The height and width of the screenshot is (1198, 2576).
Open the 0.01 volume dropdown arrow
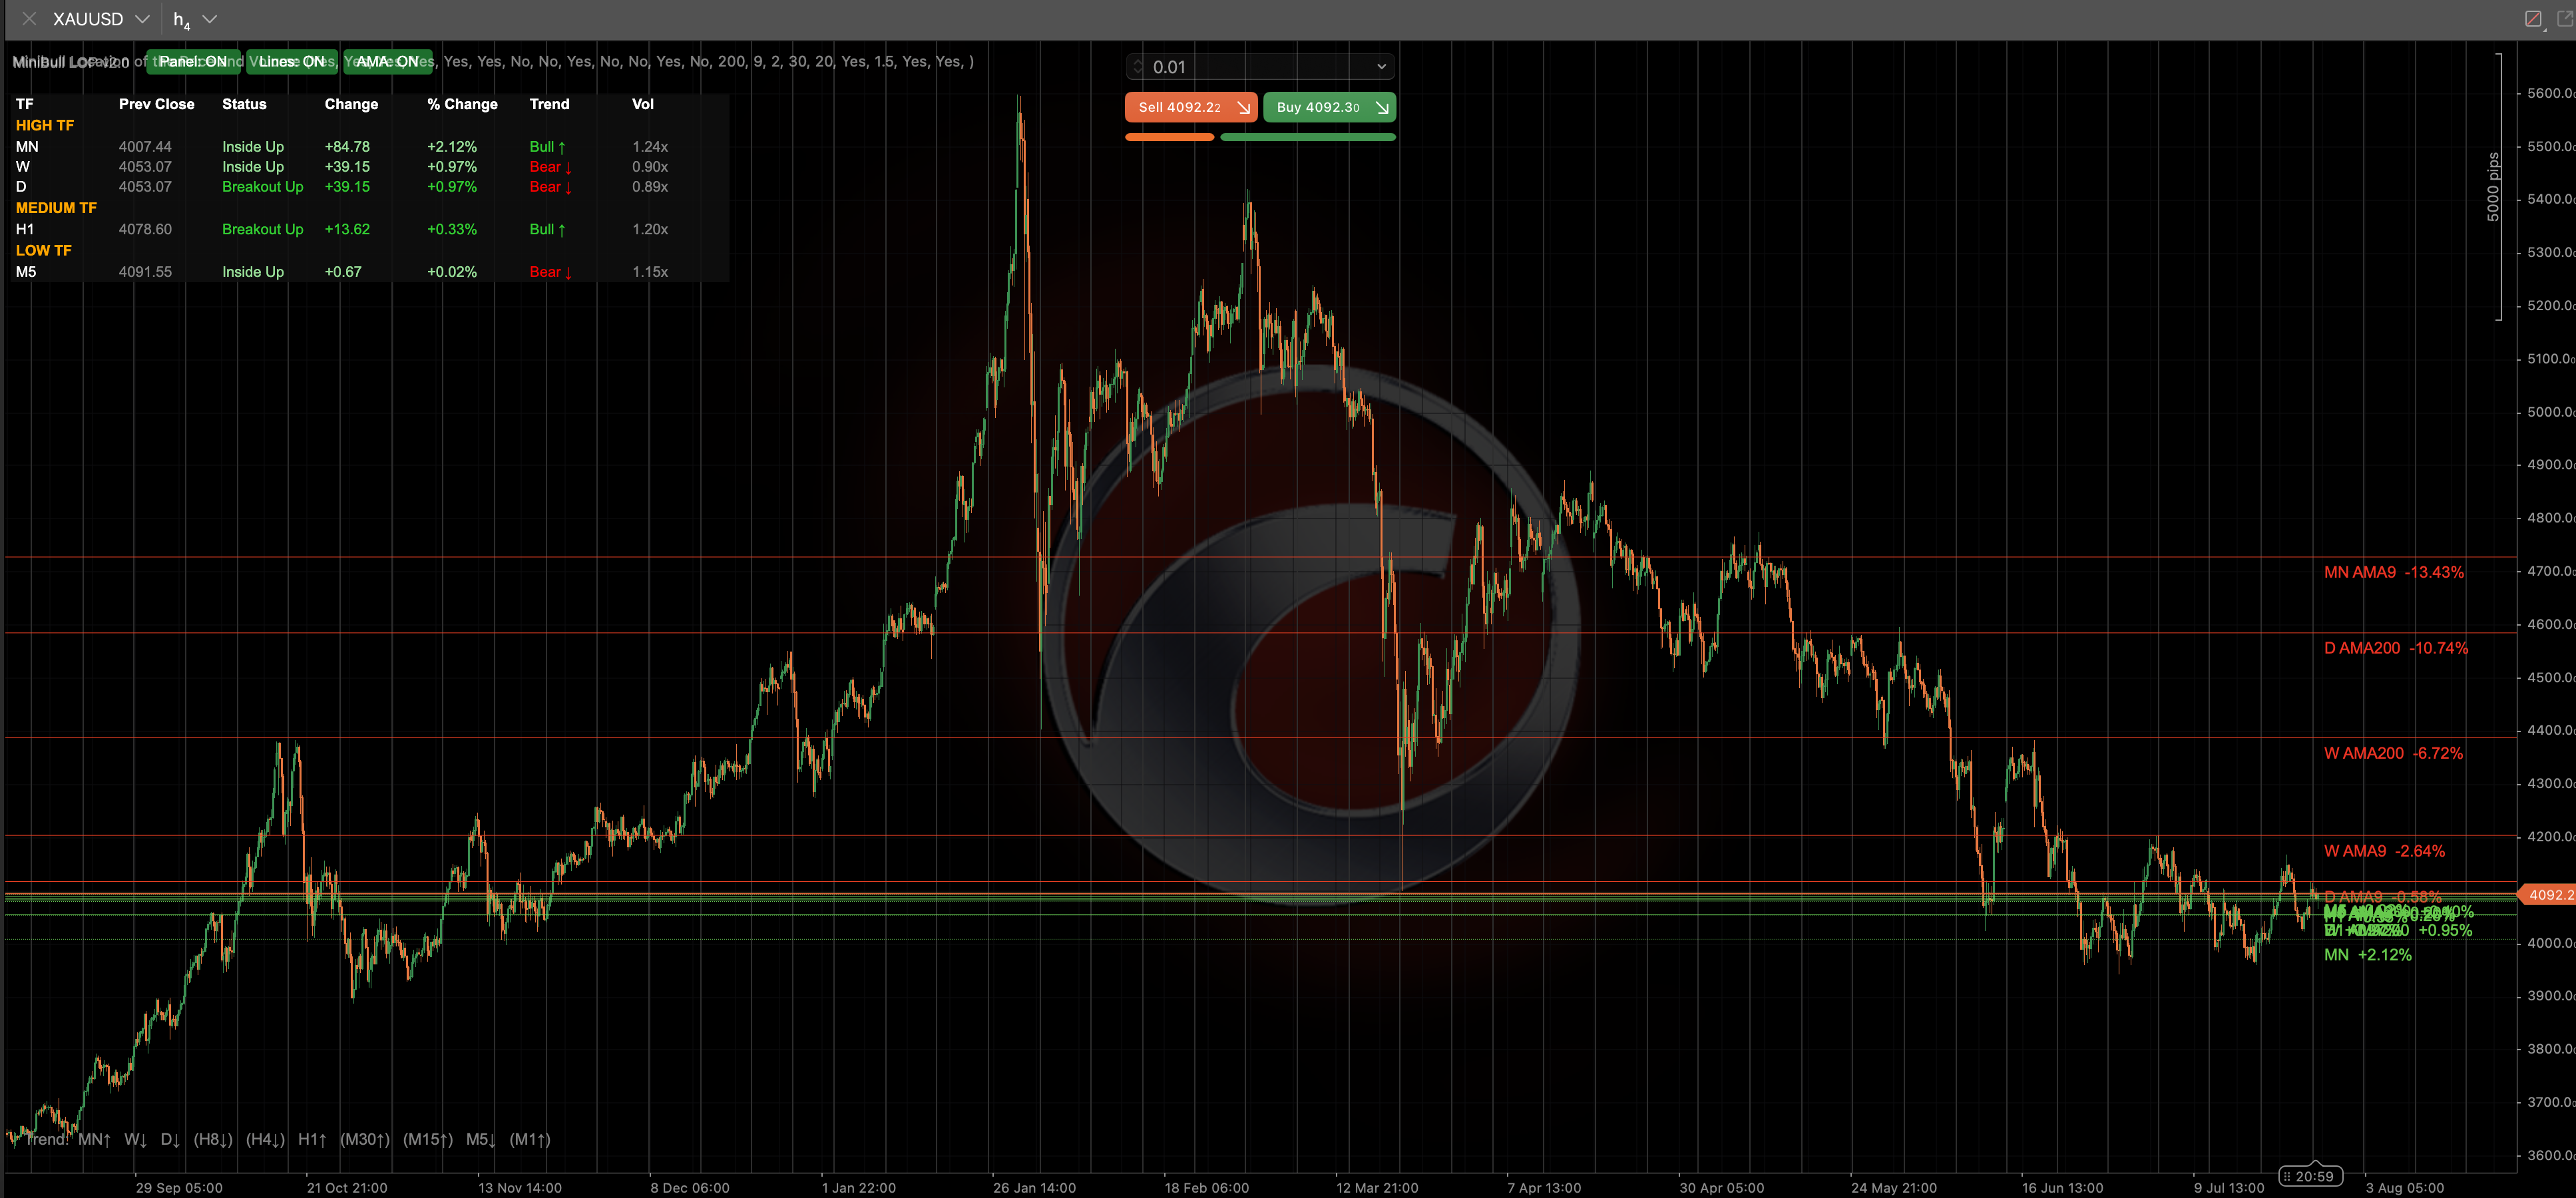1381,67
